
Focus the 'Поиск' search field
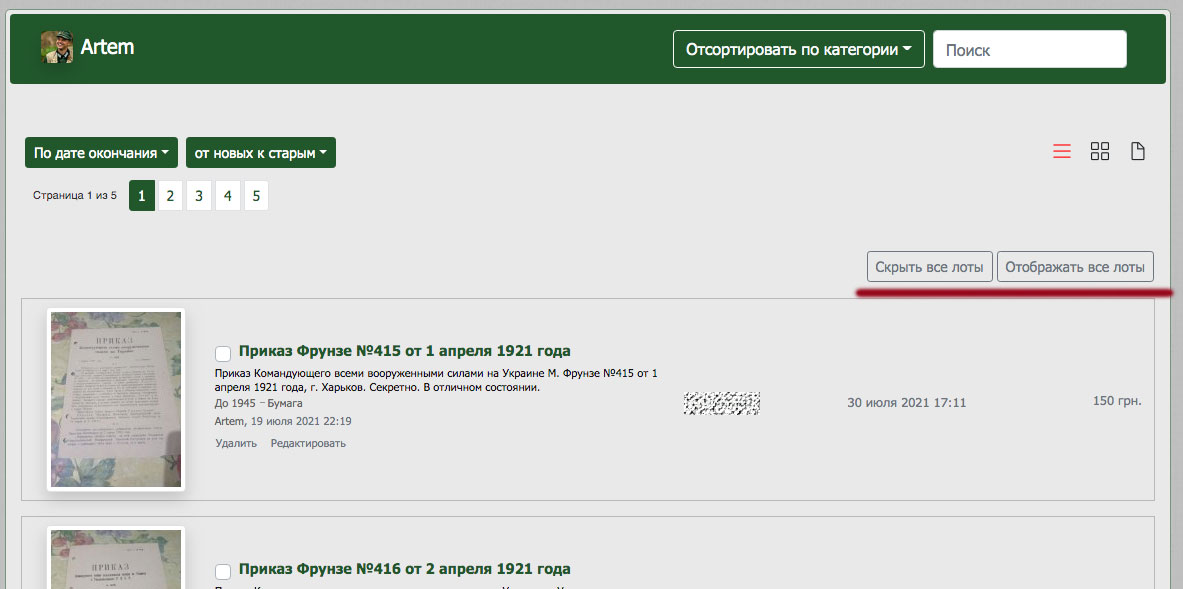click(1029, 49)
